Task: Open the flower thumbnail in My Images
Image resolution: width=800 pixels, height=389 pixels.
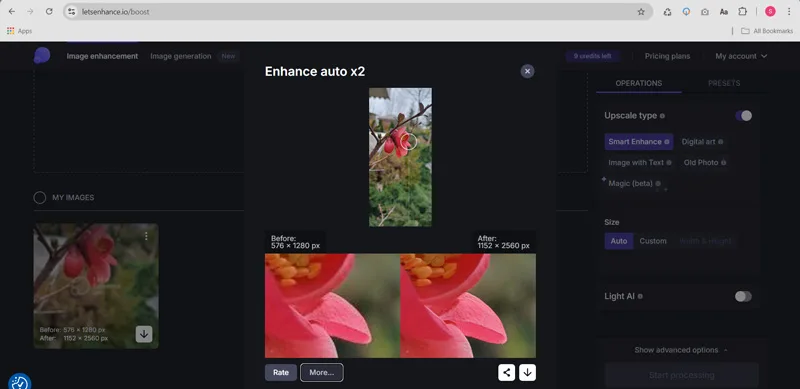Action: click(x=96, y=286)
